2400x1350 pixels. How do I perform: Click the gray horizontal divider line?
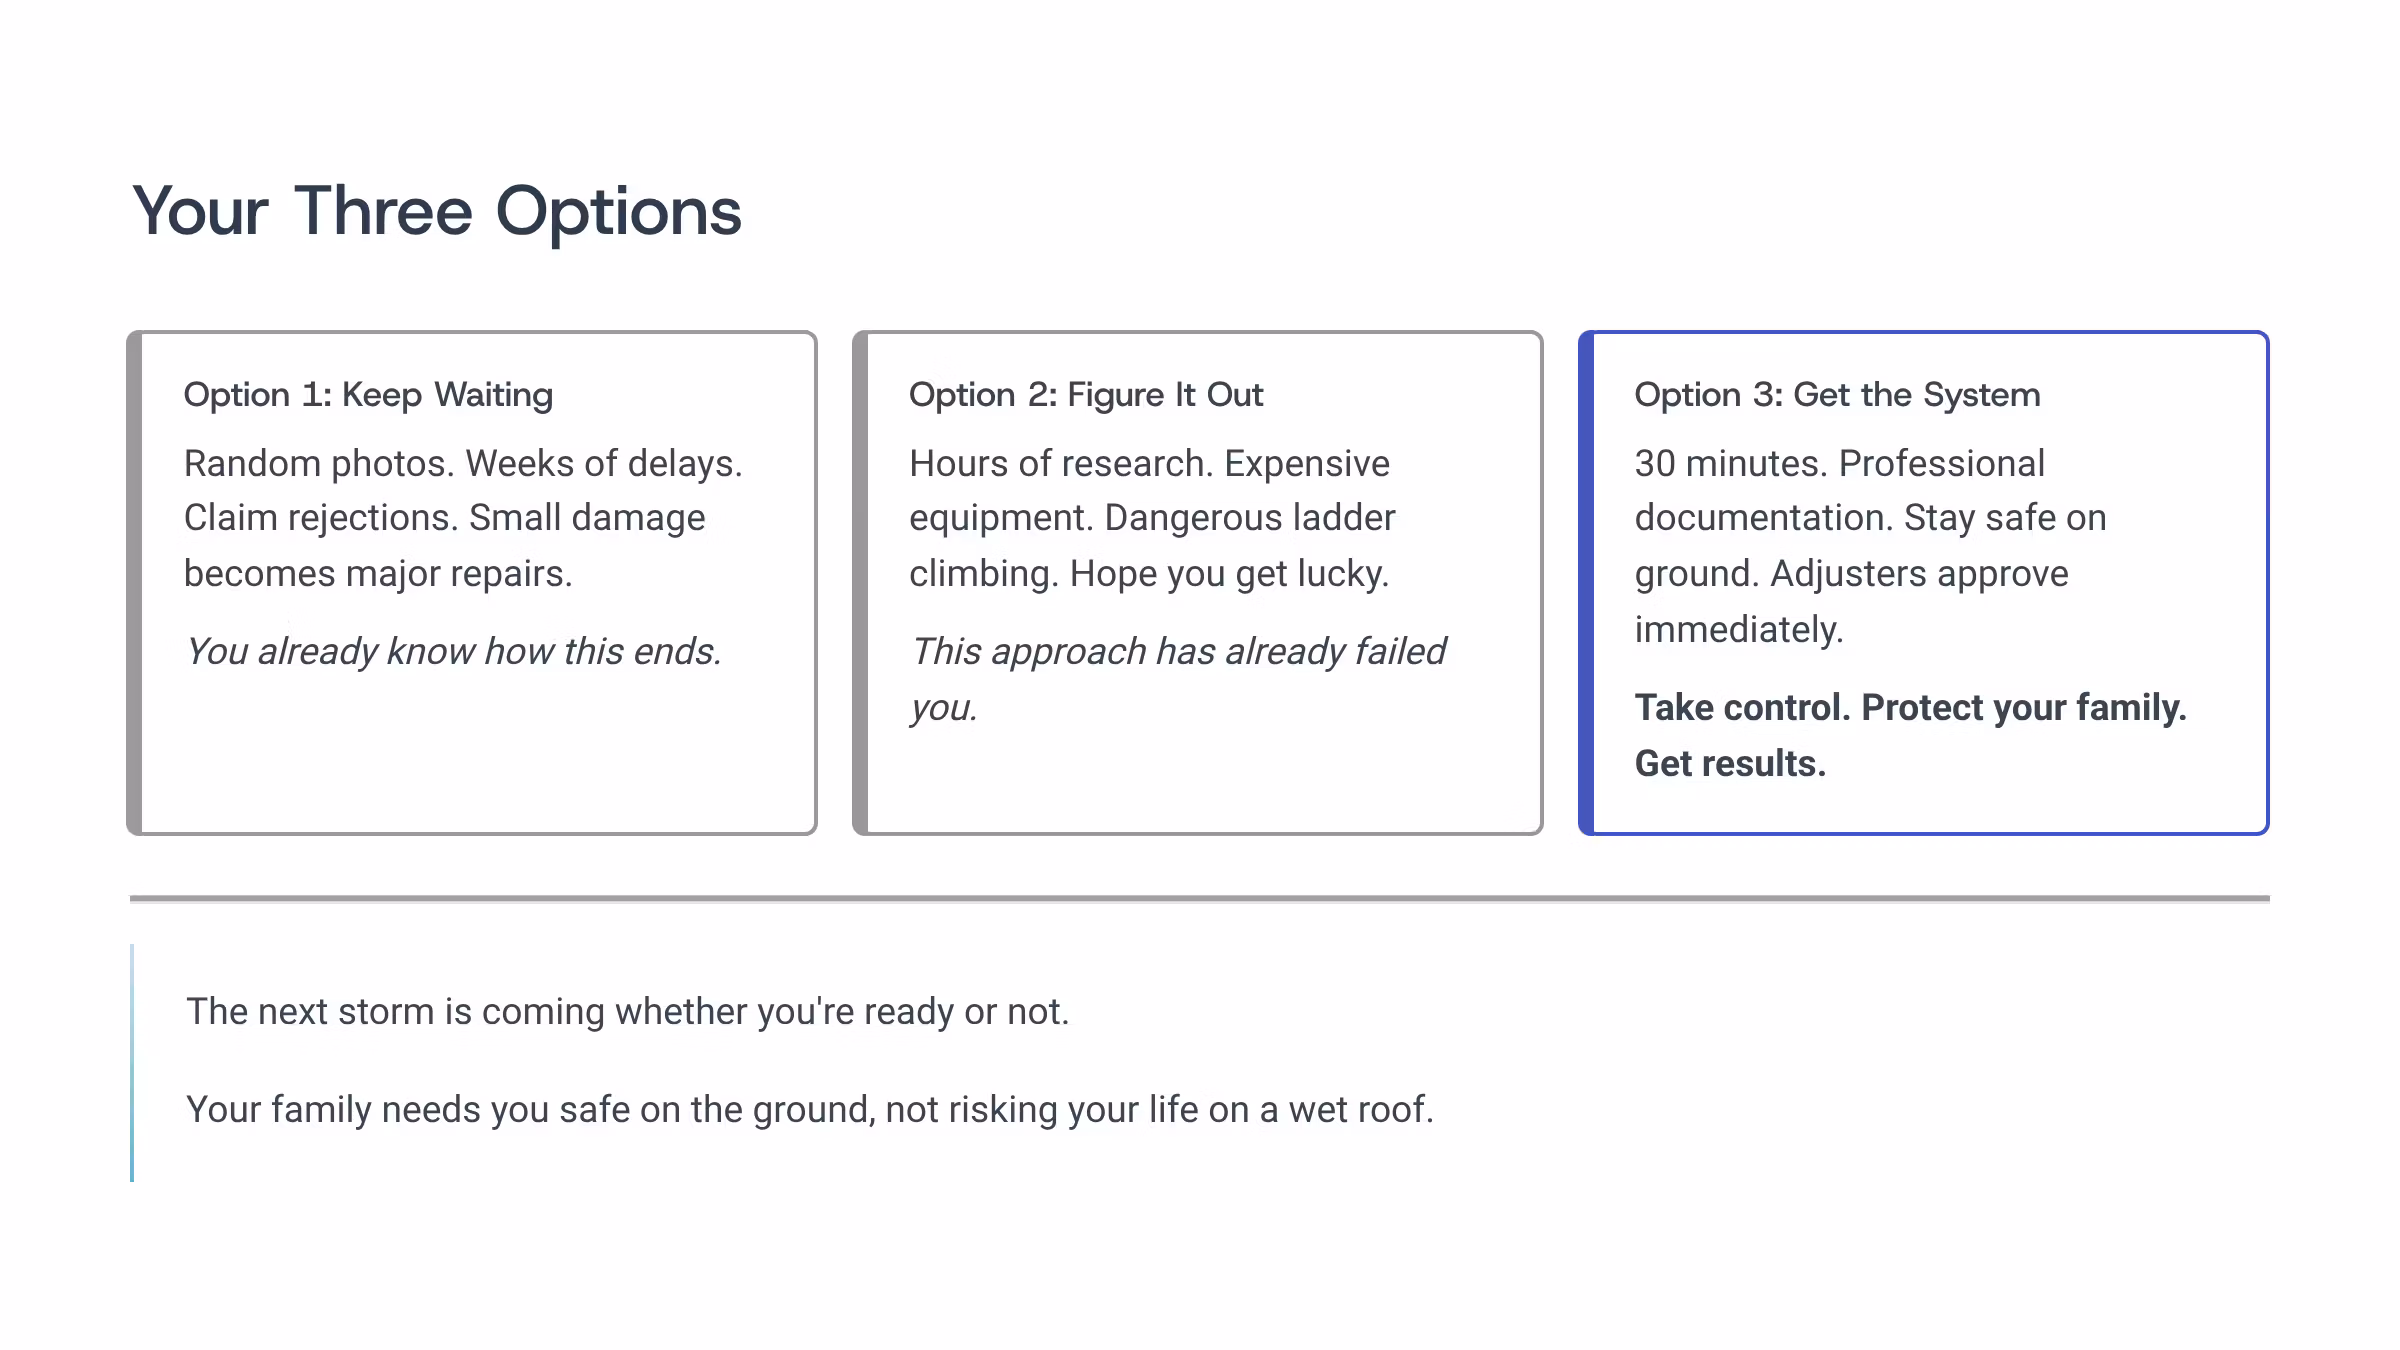tap(1200, 899)
